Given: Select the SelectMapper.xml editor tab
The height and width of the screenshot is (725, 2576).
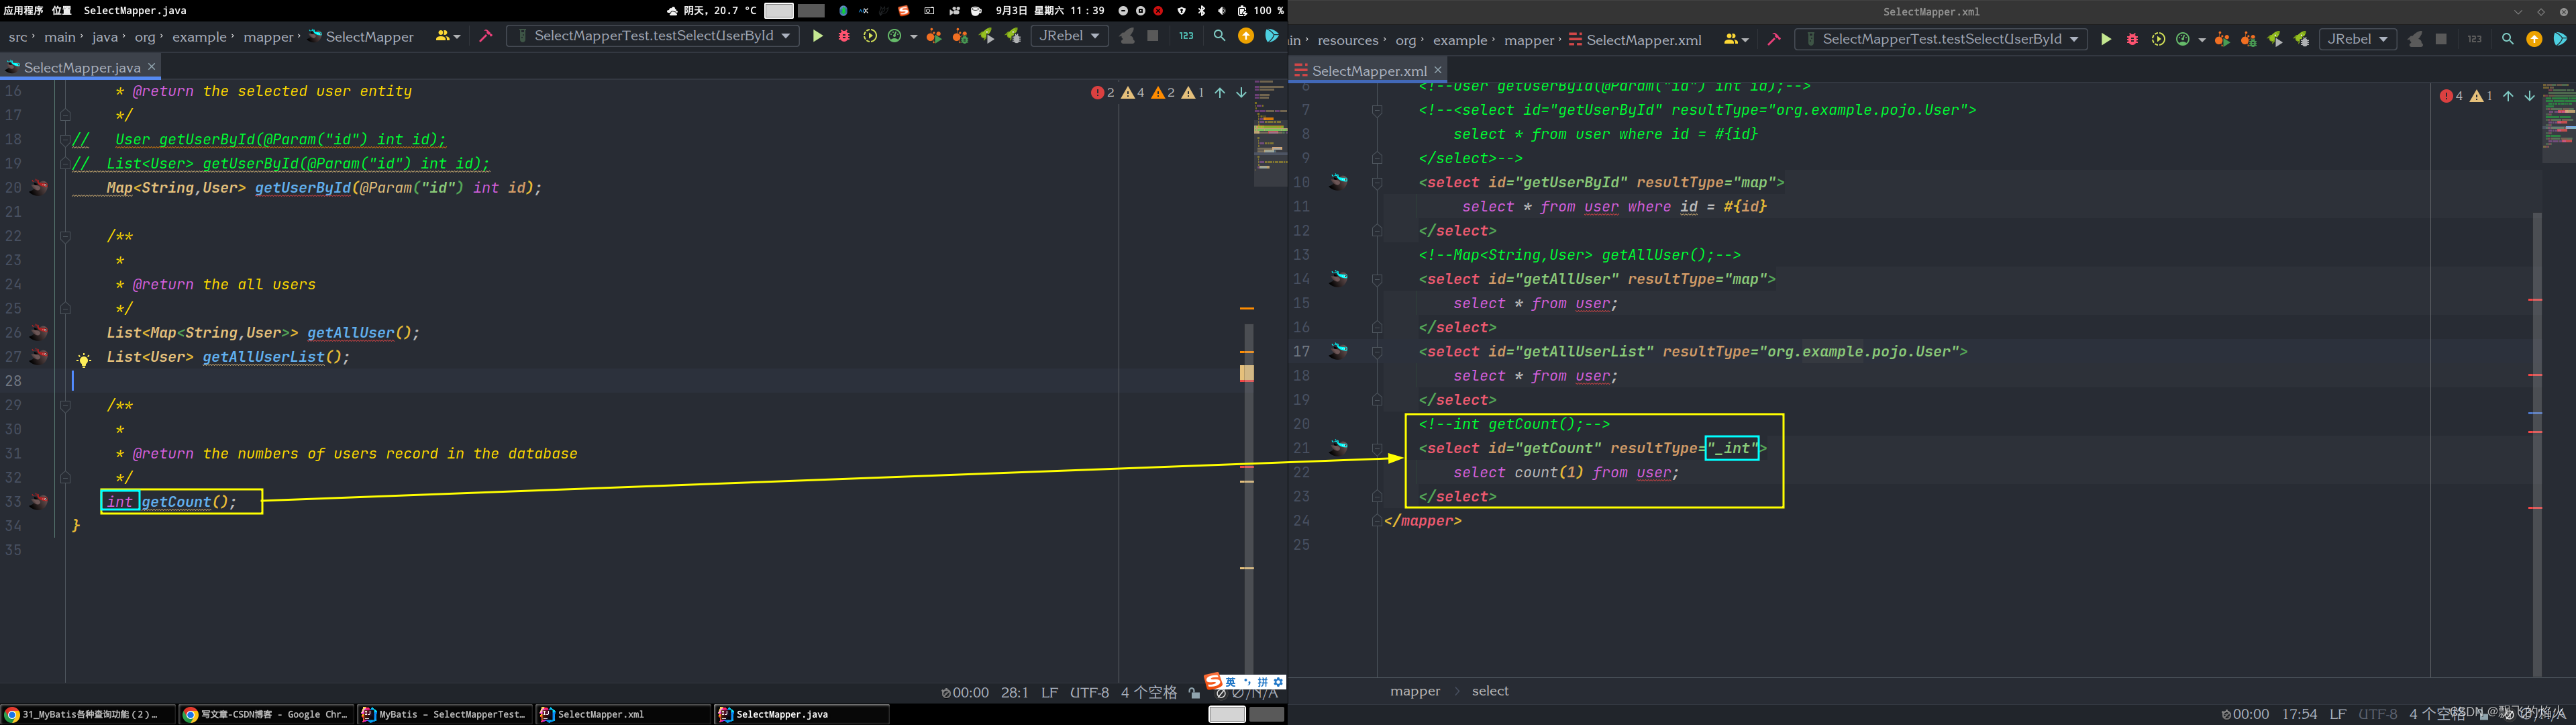Looking at the screenshot, I should point(1368,70).
